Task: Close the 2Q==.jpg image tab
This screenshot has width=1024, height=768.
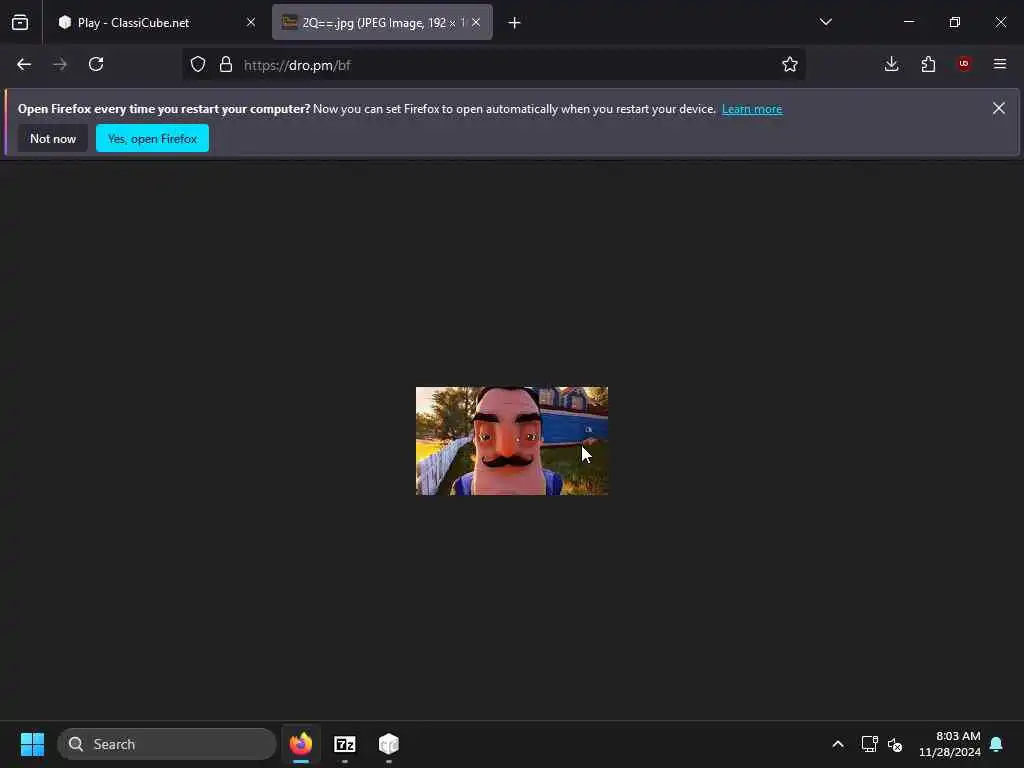Action: (x=476, y=22)
